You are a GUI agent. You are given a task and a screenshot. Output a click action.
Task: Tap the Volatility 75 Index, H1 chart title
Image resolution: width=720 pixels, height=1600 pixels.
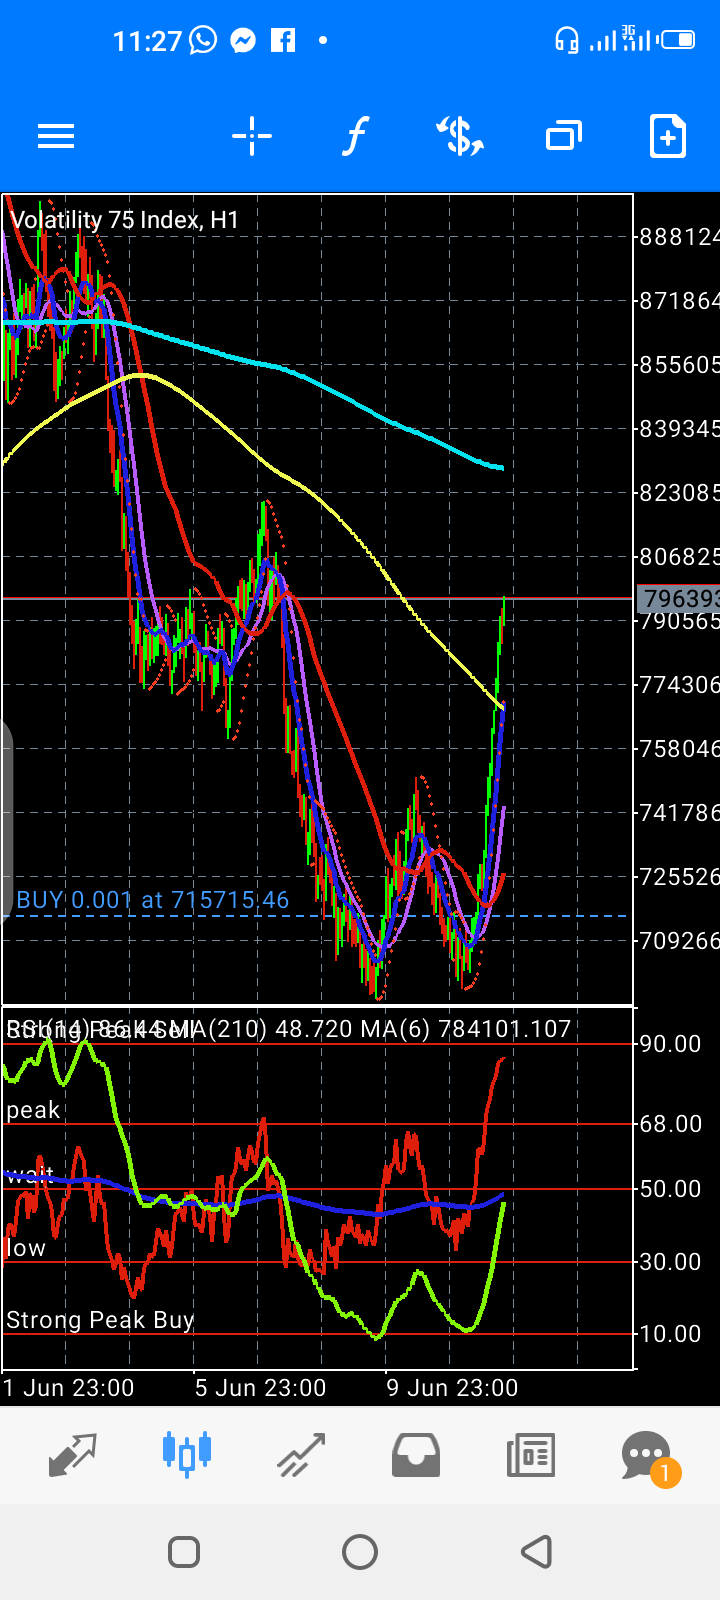point(125,220)
